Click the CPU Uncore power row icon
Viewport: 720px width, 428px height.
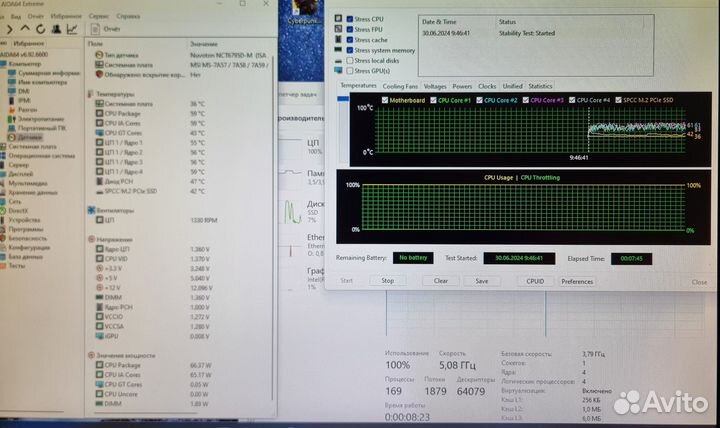(99, 394)
